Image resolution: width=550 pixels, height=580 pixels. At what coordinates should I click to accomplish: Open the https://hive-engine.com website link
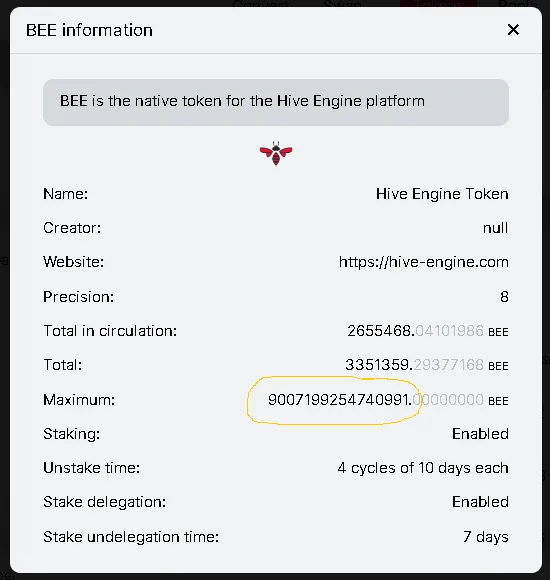[424, 262]
